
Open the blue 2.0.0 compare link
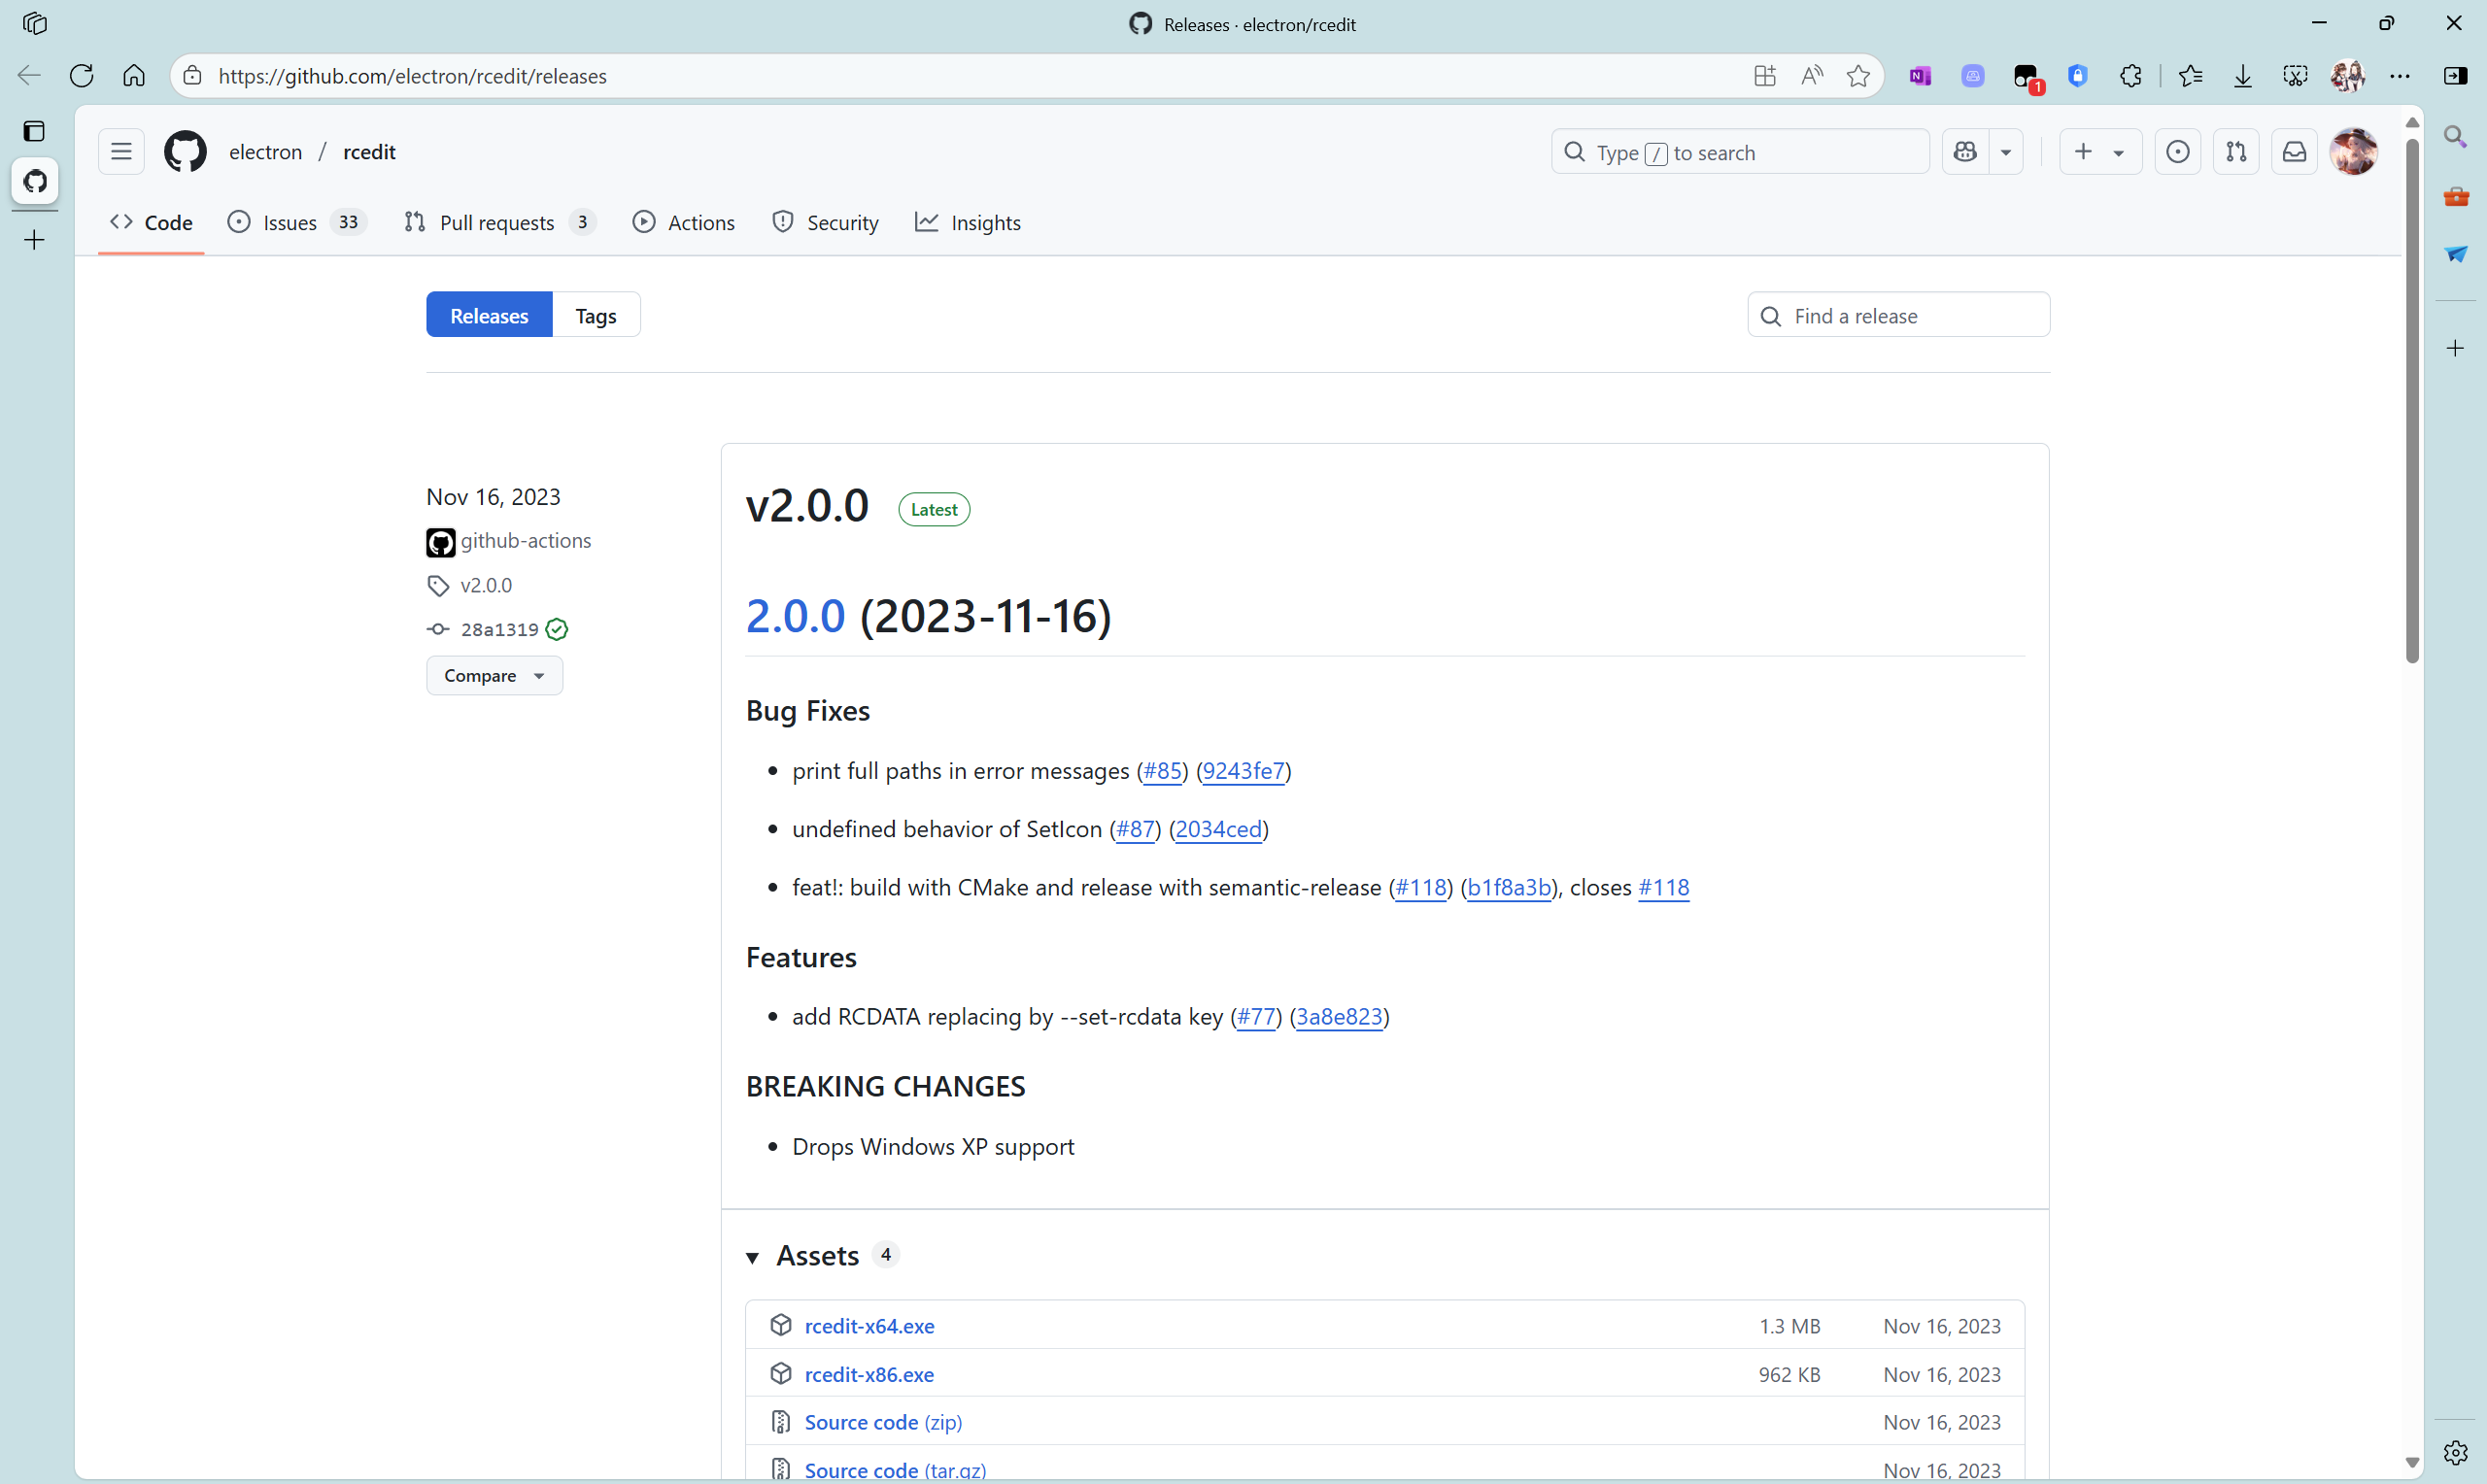(796, 616)
